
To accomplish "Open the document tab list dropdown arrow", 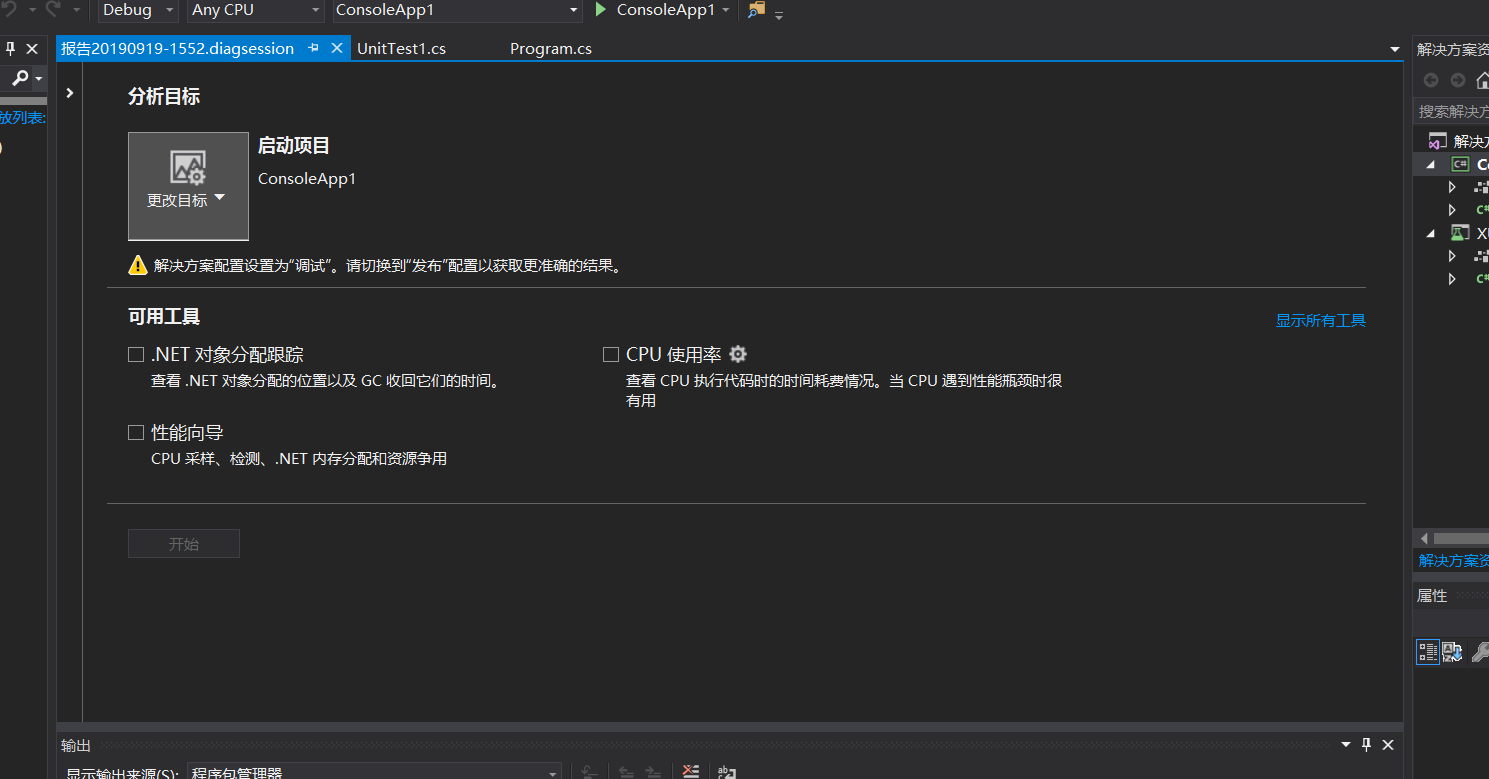I will pos(1394,49).
